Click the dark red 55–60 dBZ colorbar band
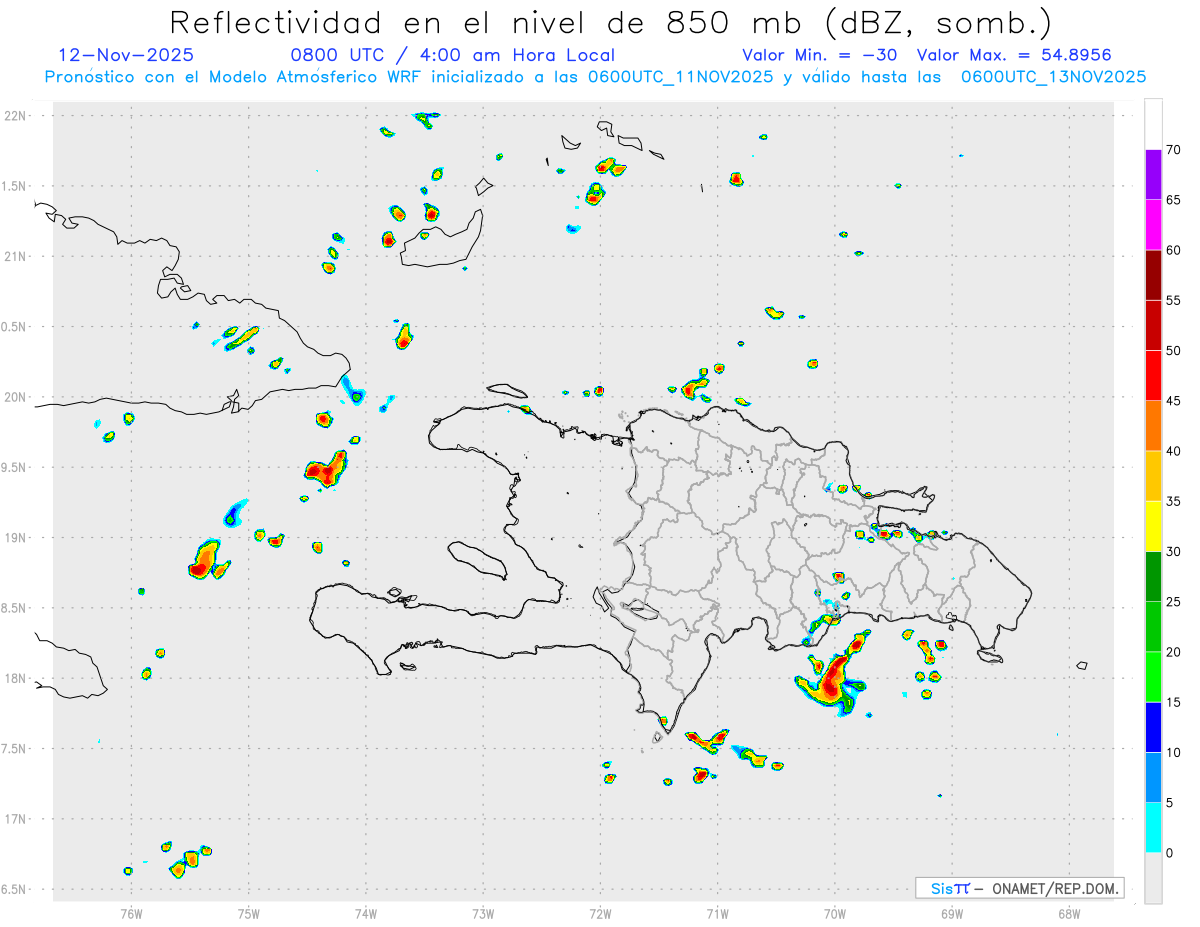Image resolution: width=1200 pixels, height=927 pixels. coord(1153,275)
